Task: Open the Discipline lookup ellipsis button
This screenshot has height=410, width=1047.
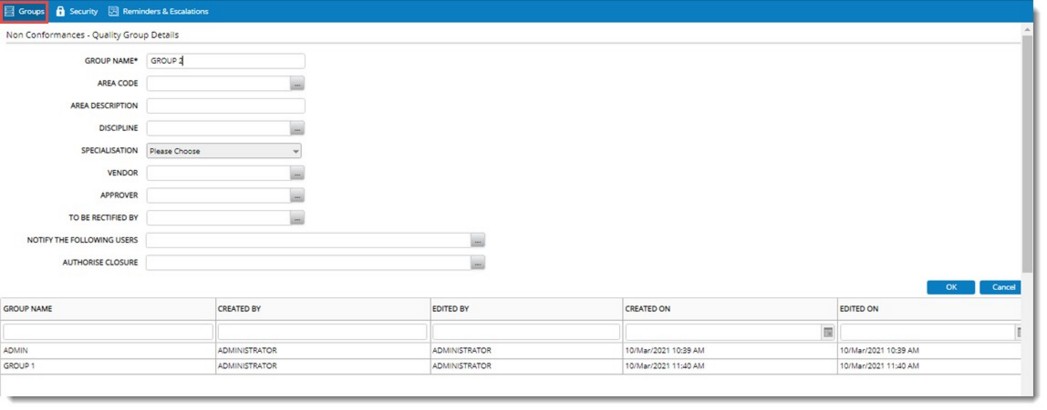Action: (297, 129)
